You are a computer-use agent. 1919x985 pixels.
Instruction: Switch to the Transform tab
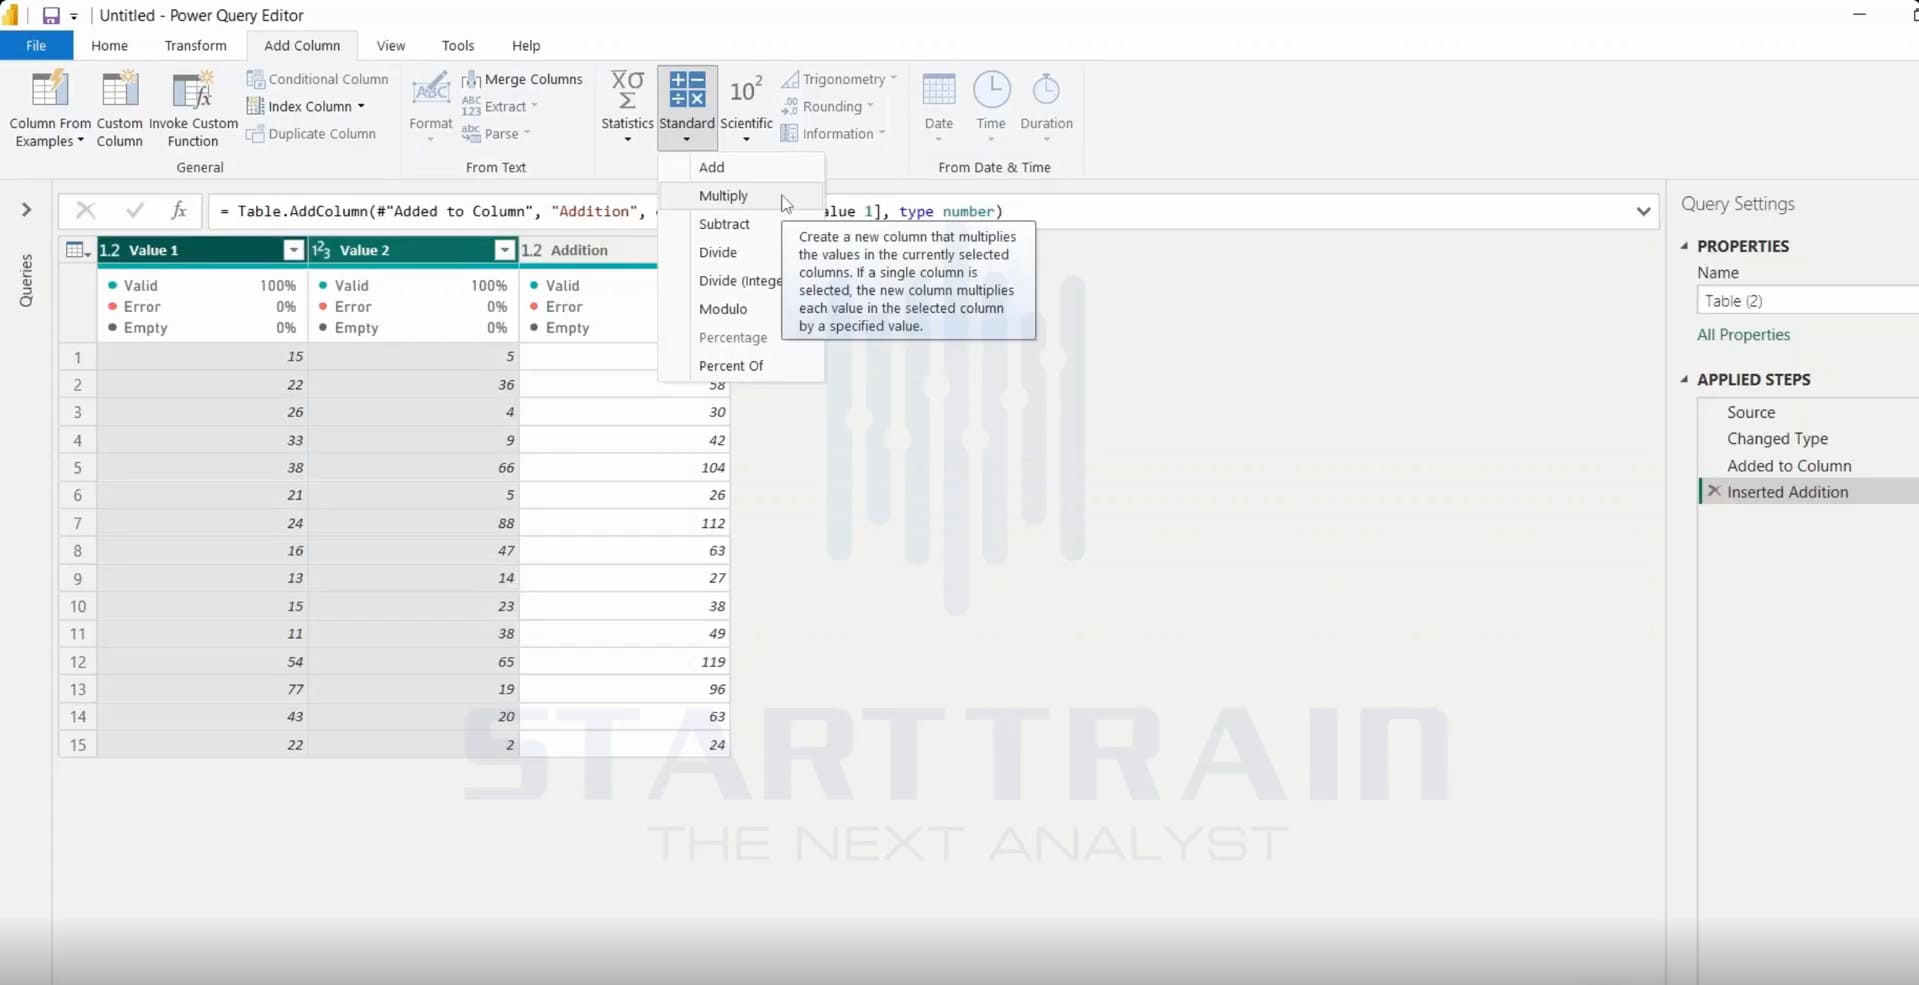[x=195, y=46]
